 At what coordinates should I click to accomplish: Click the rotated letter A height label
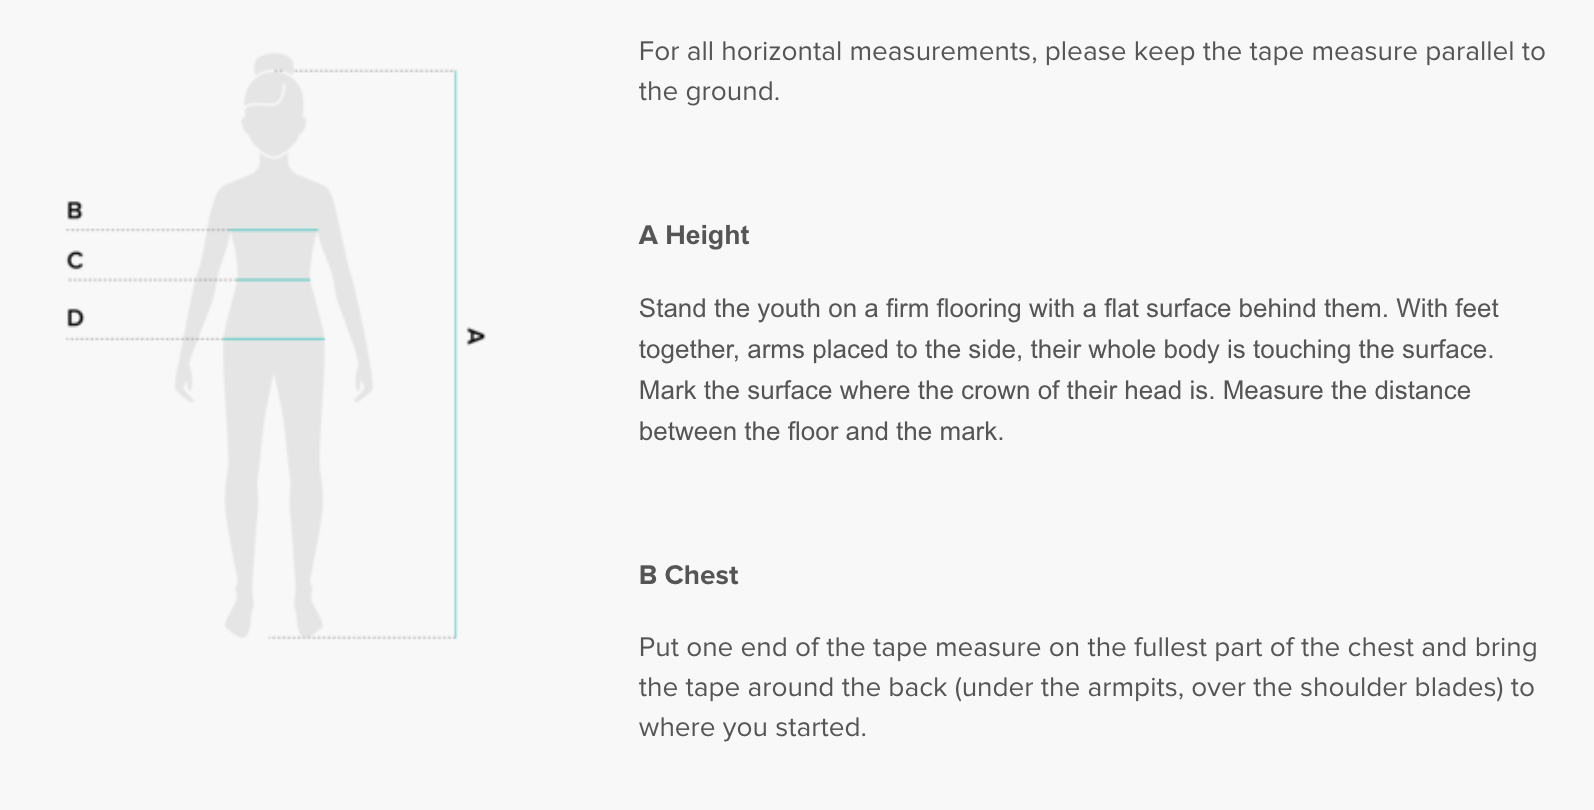tap(476, 336)
